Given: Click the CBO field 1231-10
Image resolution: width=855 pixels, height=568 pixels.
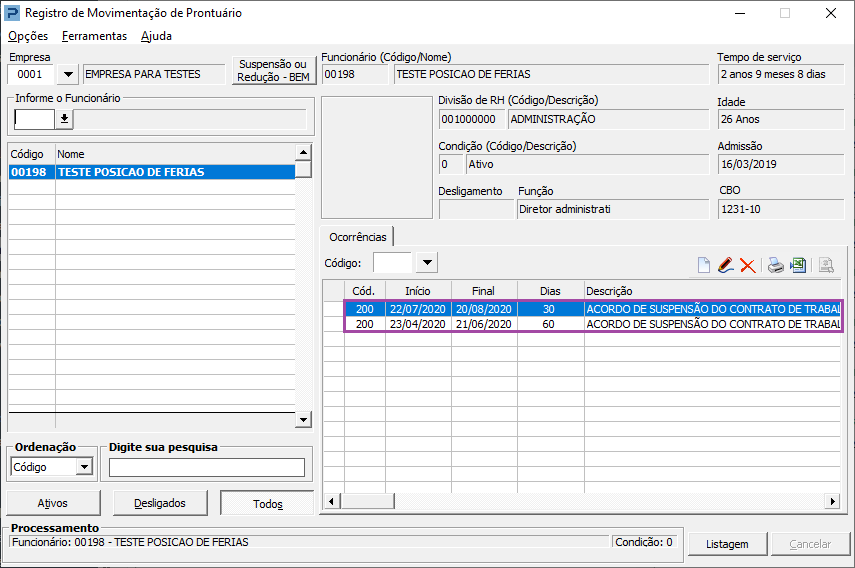Looking at the screenshot, I should (x=780, y=209).
